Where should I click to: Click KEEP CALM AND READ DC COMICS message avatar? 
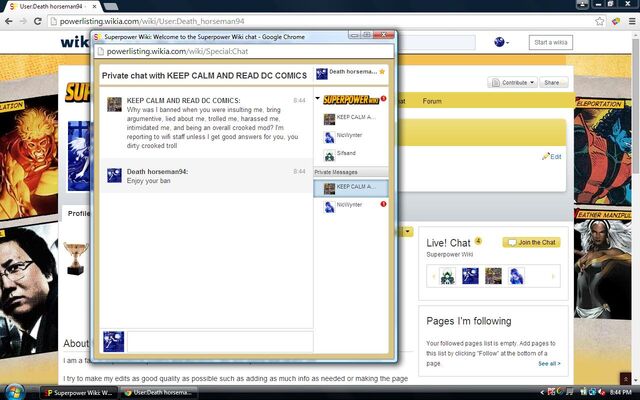coord(114,104)
